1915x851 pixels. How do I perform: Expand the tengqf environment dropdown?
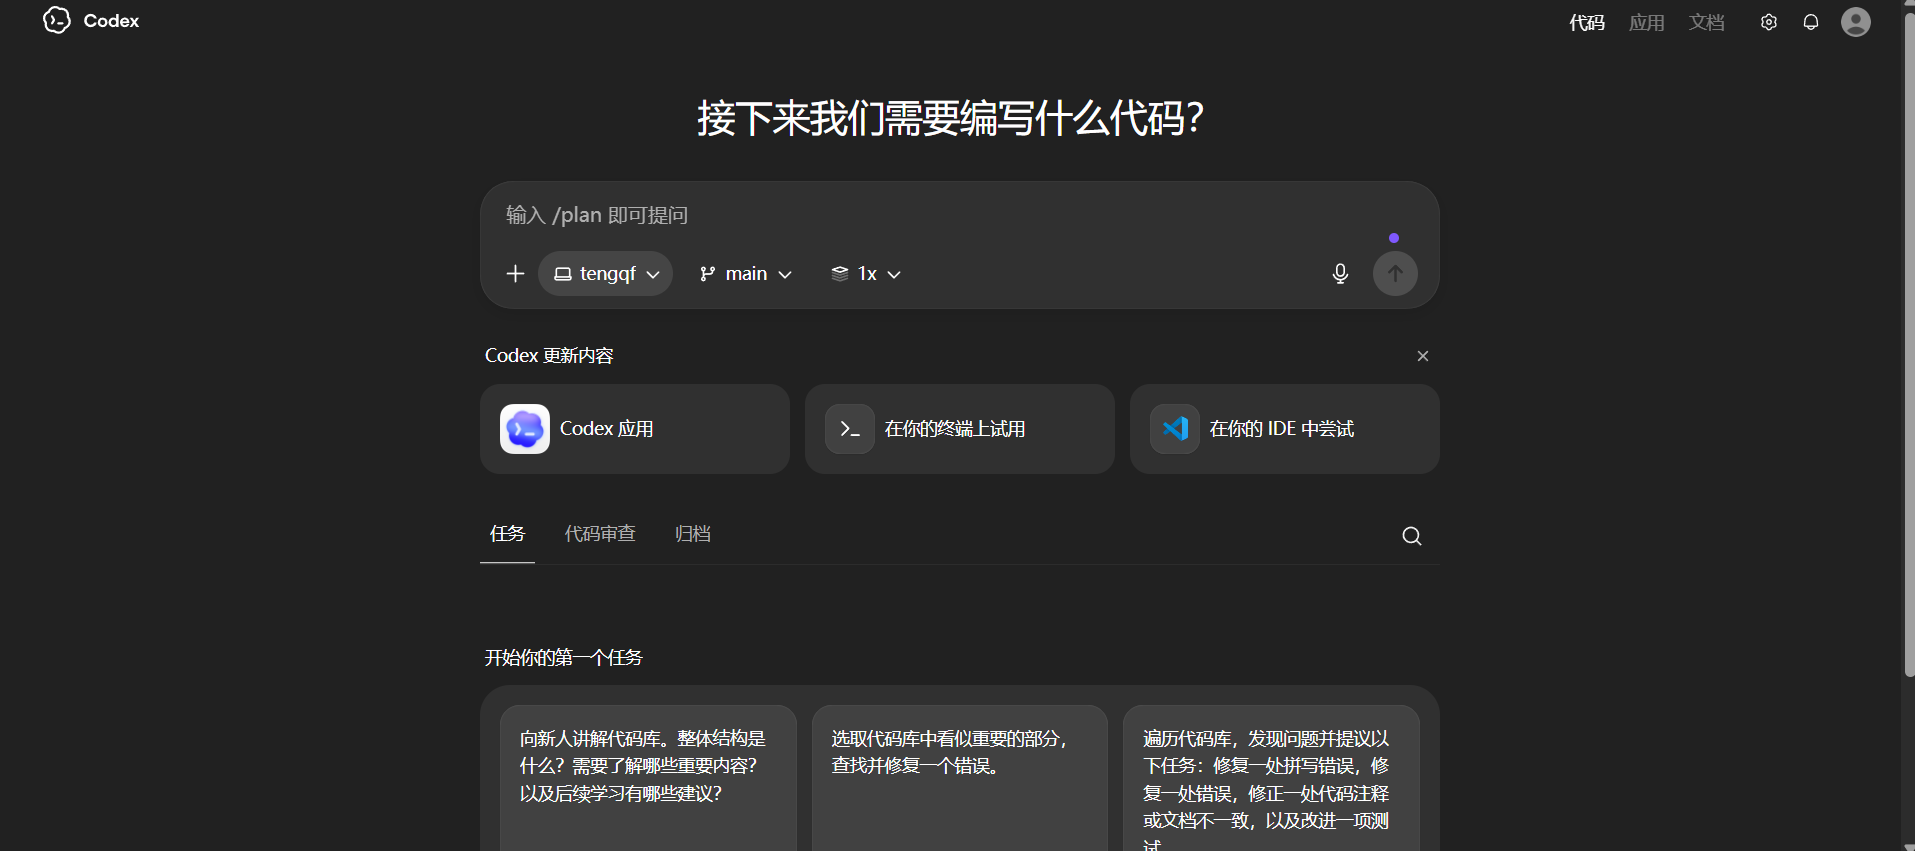click(x=606, y=274)
